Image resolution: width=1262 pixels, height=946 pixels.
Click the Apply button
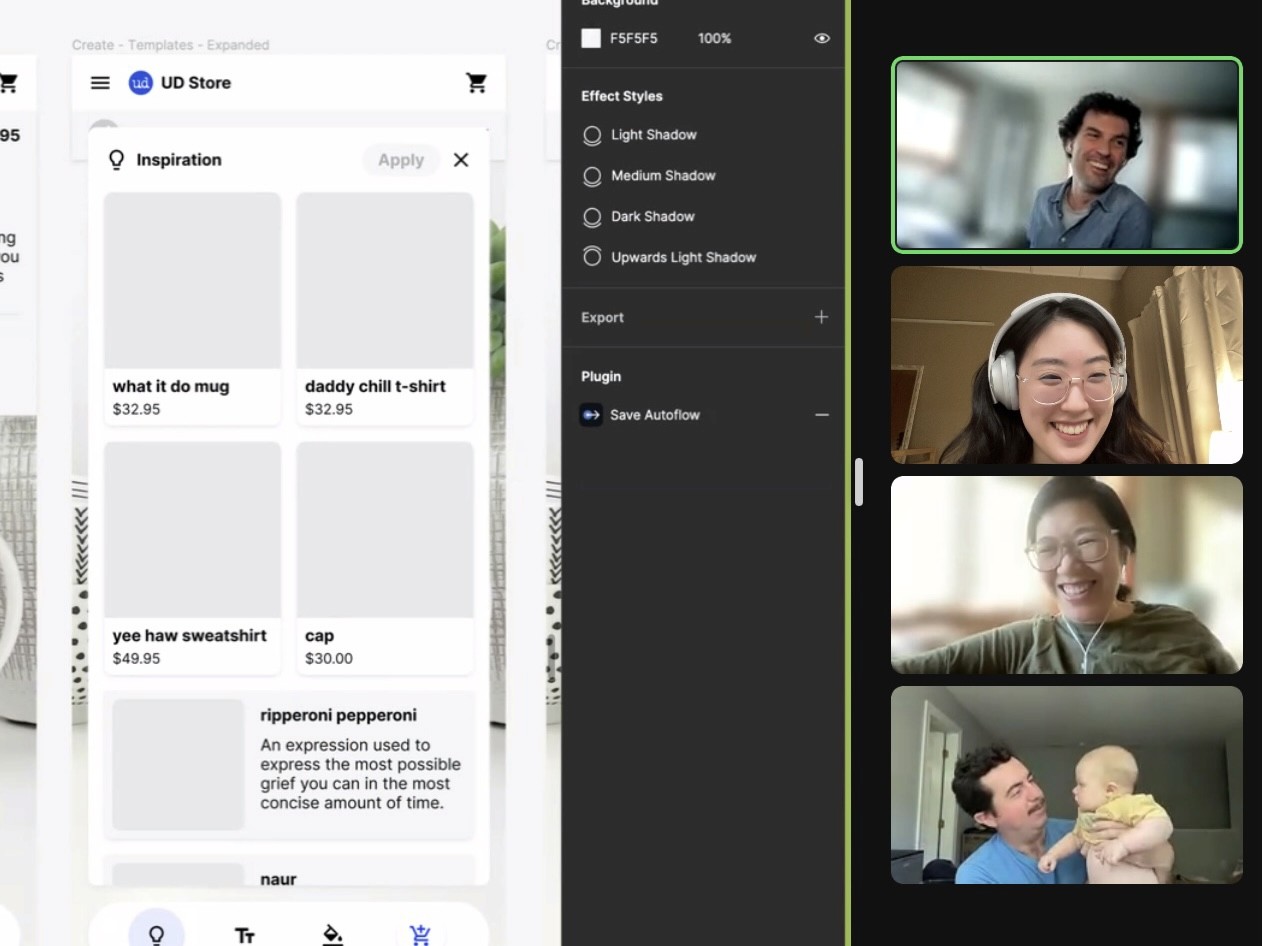click(x=401, y=160)
